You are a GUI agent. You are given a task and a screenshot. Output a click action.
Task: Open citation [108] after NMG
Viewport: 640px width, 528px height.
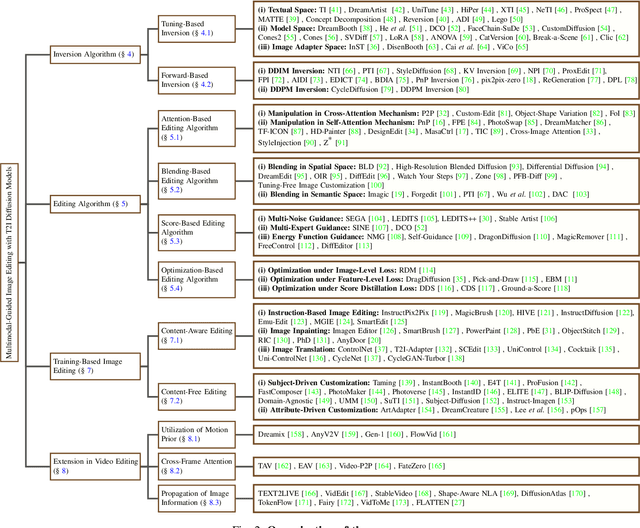click(396, 237)
